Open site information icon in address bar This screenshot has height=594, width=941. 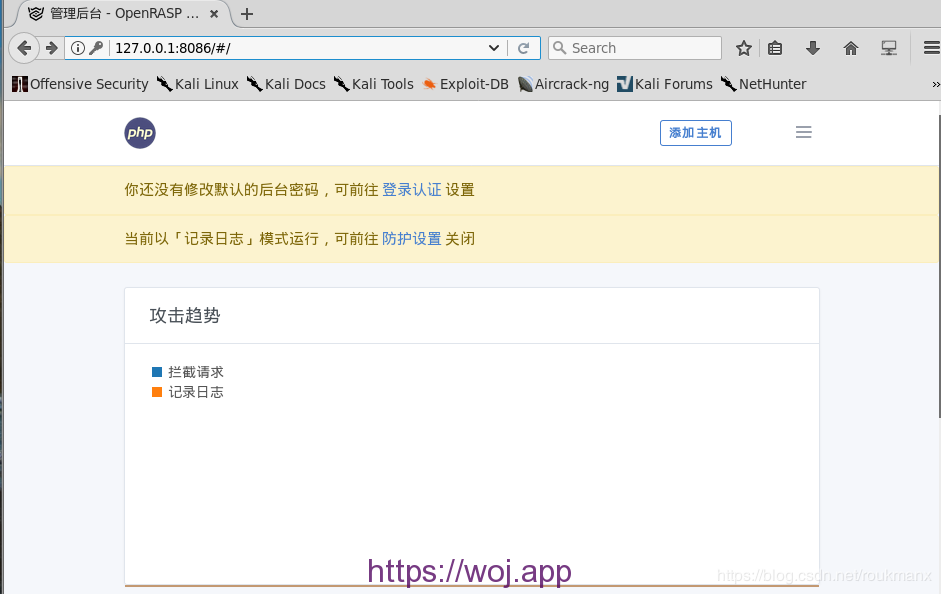pyautogui.click(x=78, y=48)
